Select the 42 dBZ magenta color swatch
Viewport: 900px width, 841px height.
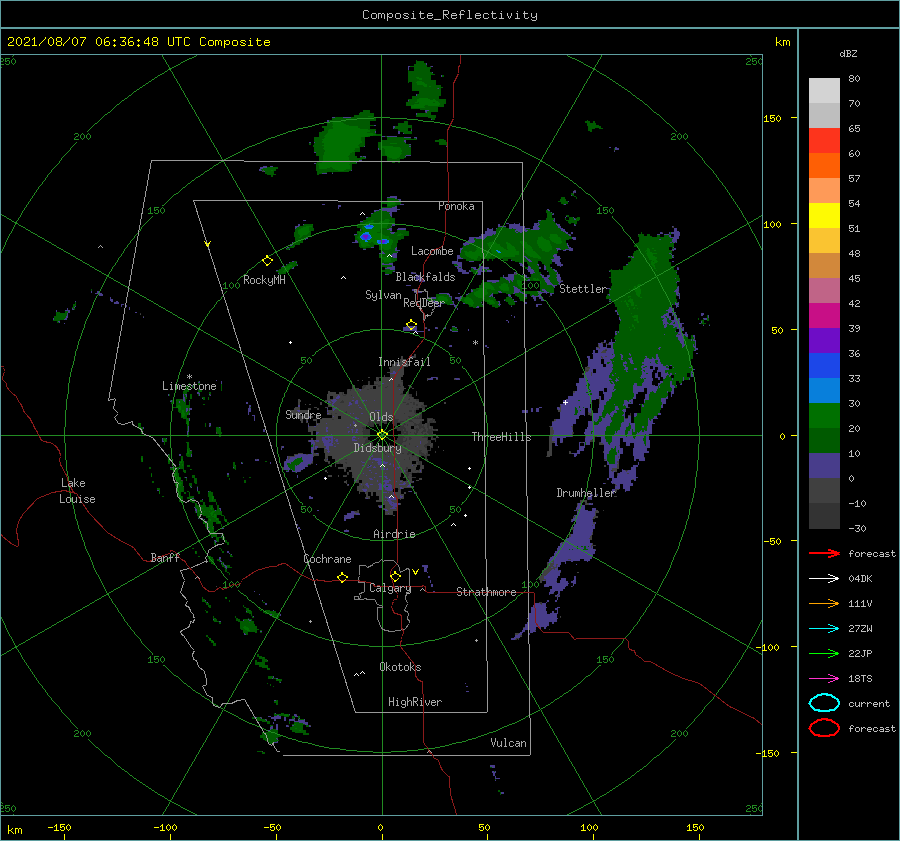[x=824, y=315]
